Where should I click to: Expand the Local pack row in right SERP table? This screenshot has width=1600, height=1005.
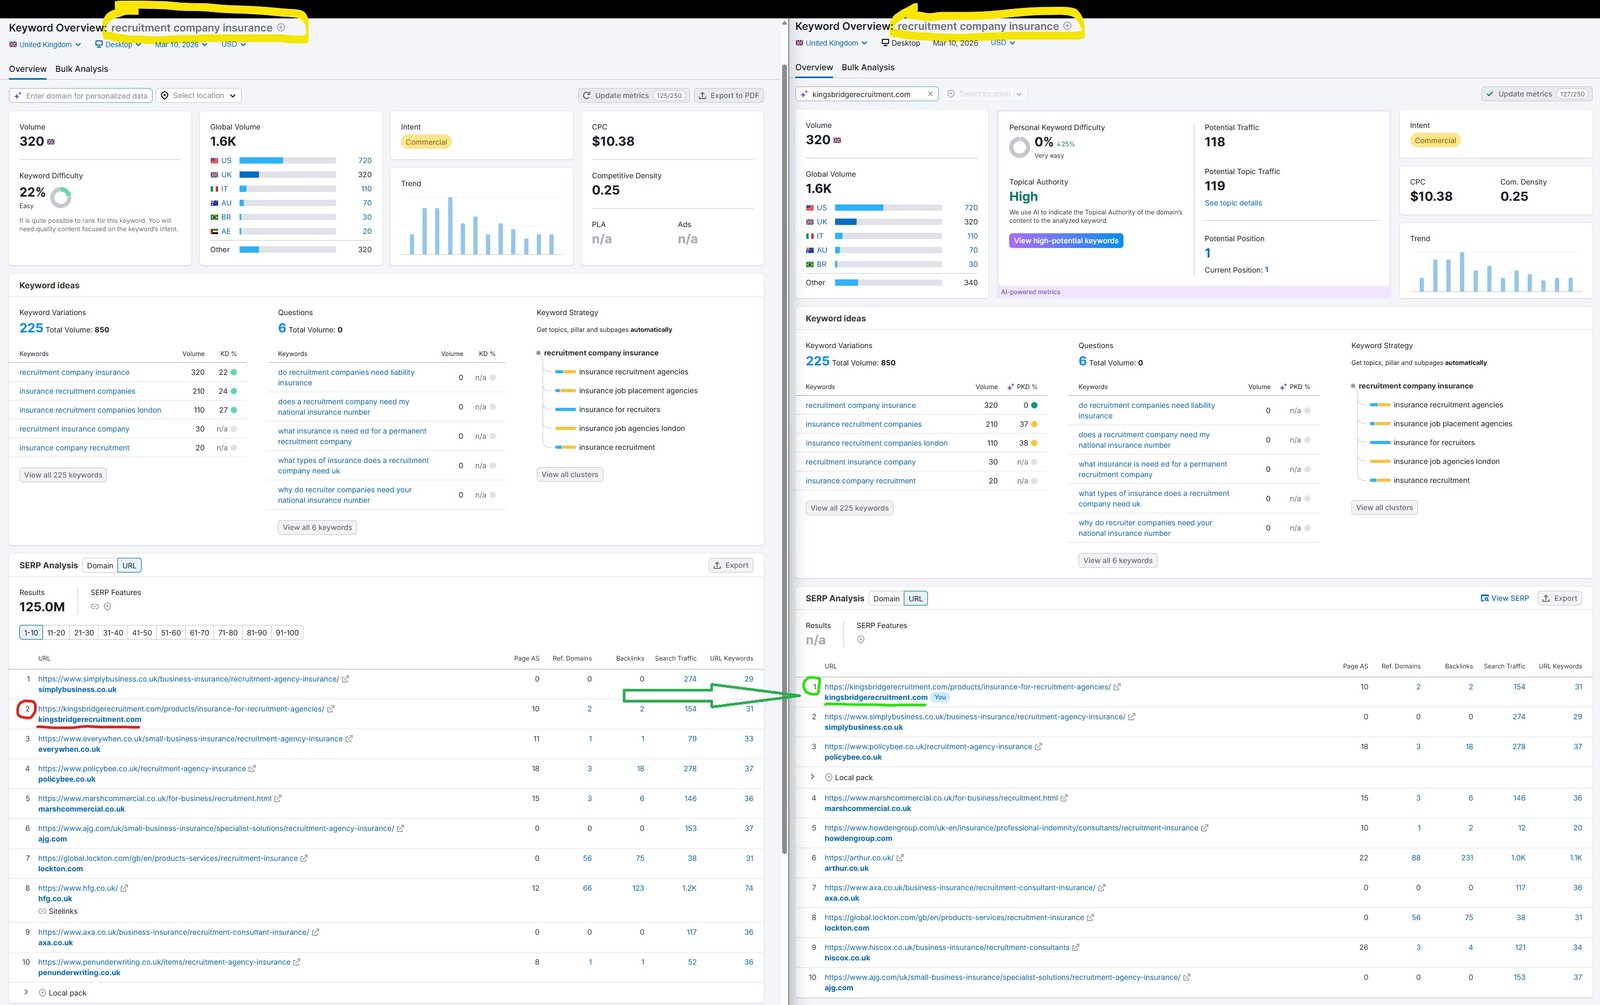point(812,777)
